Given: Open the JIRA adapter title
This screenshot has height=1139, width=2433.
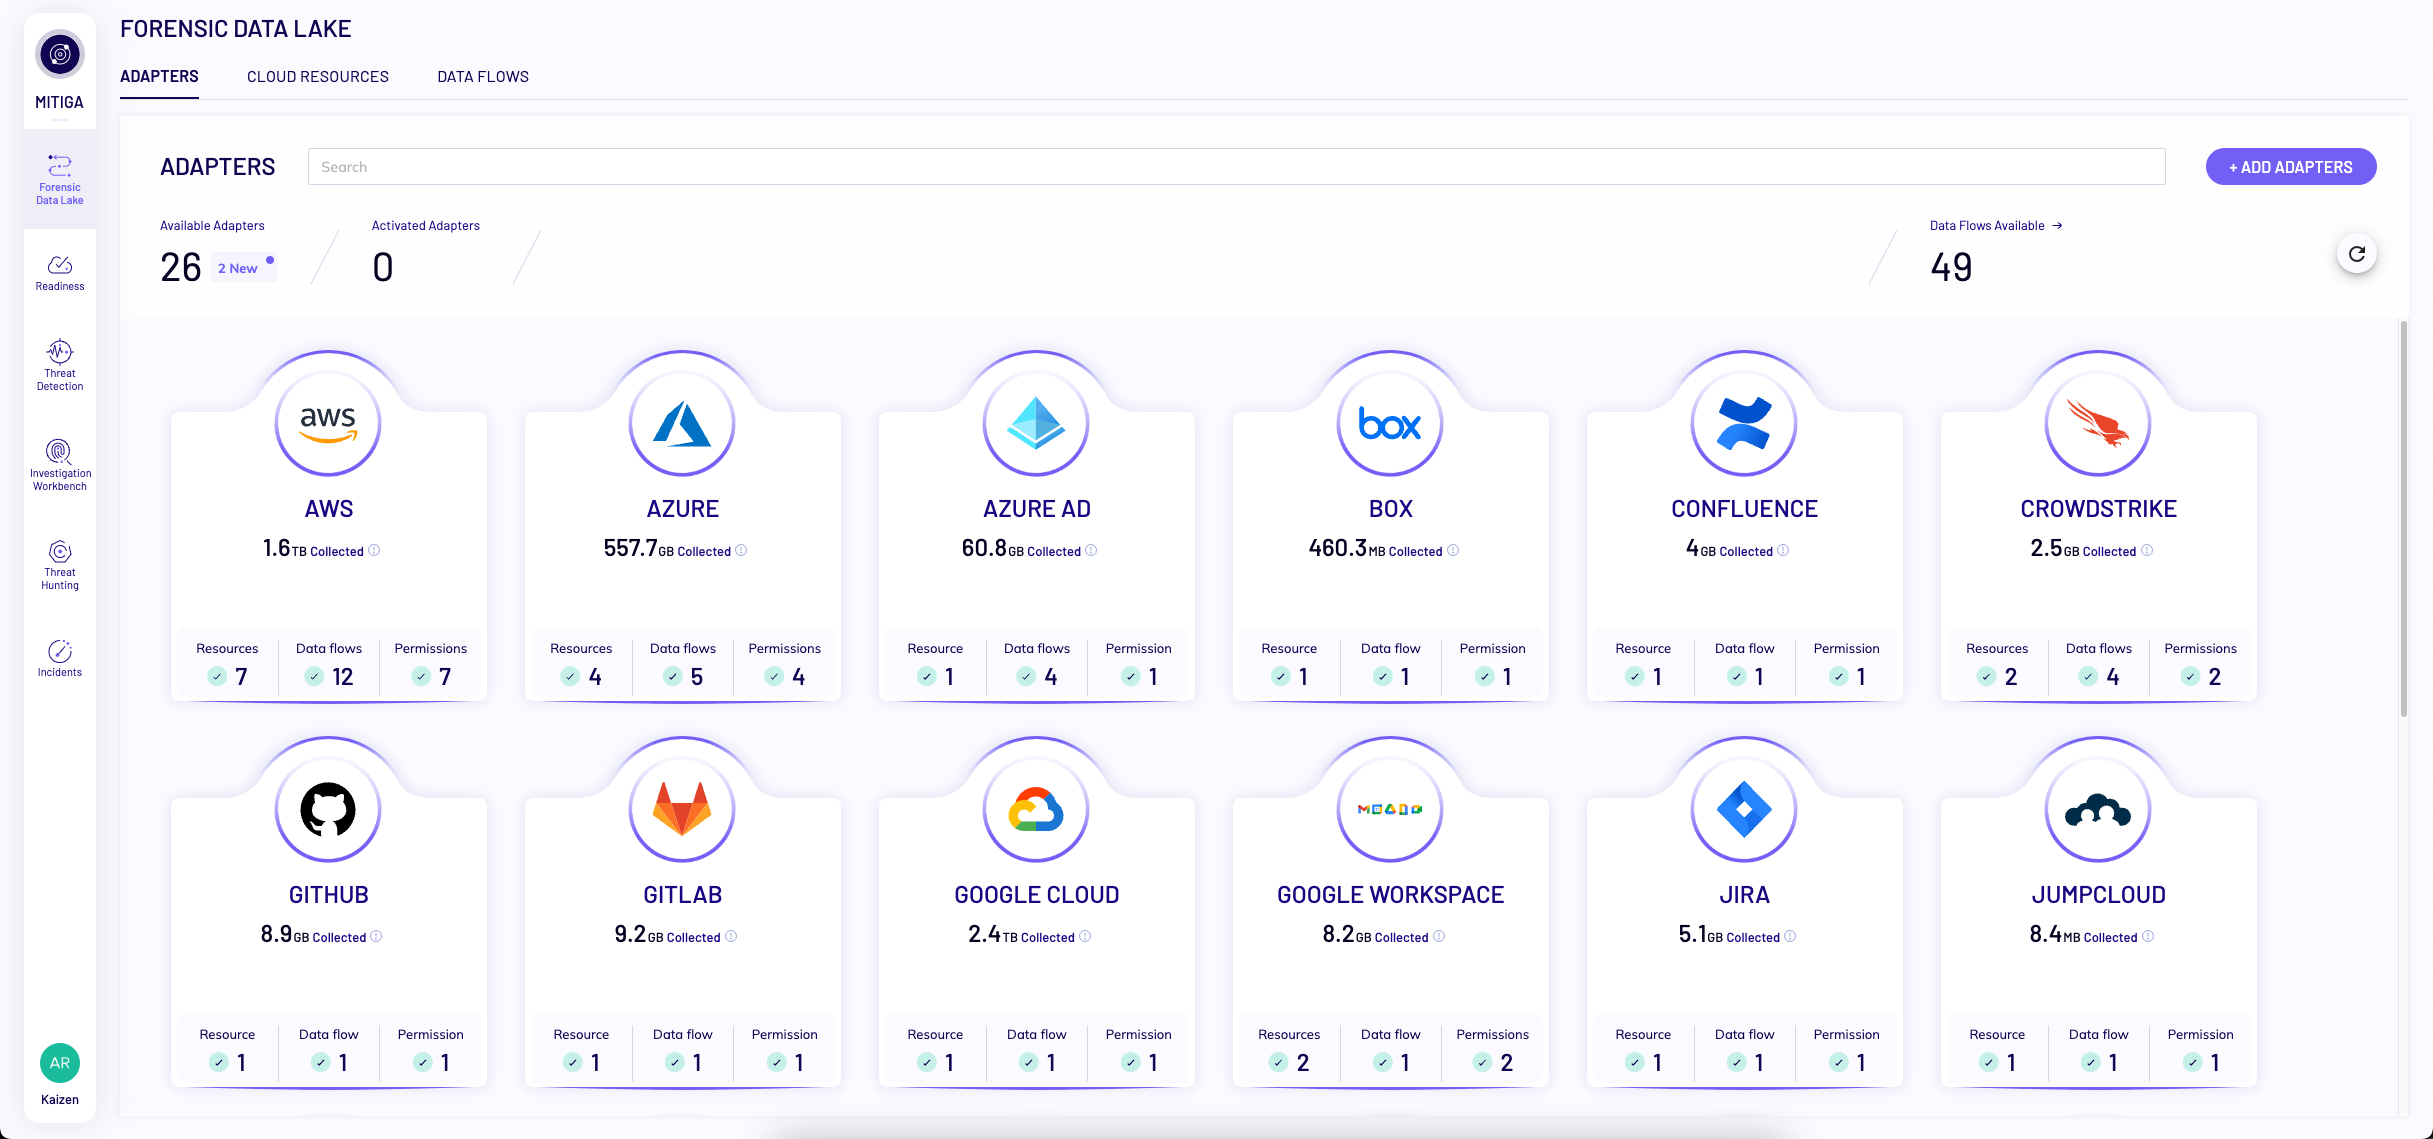Looking at the screenshot, I should point(1745,895).
